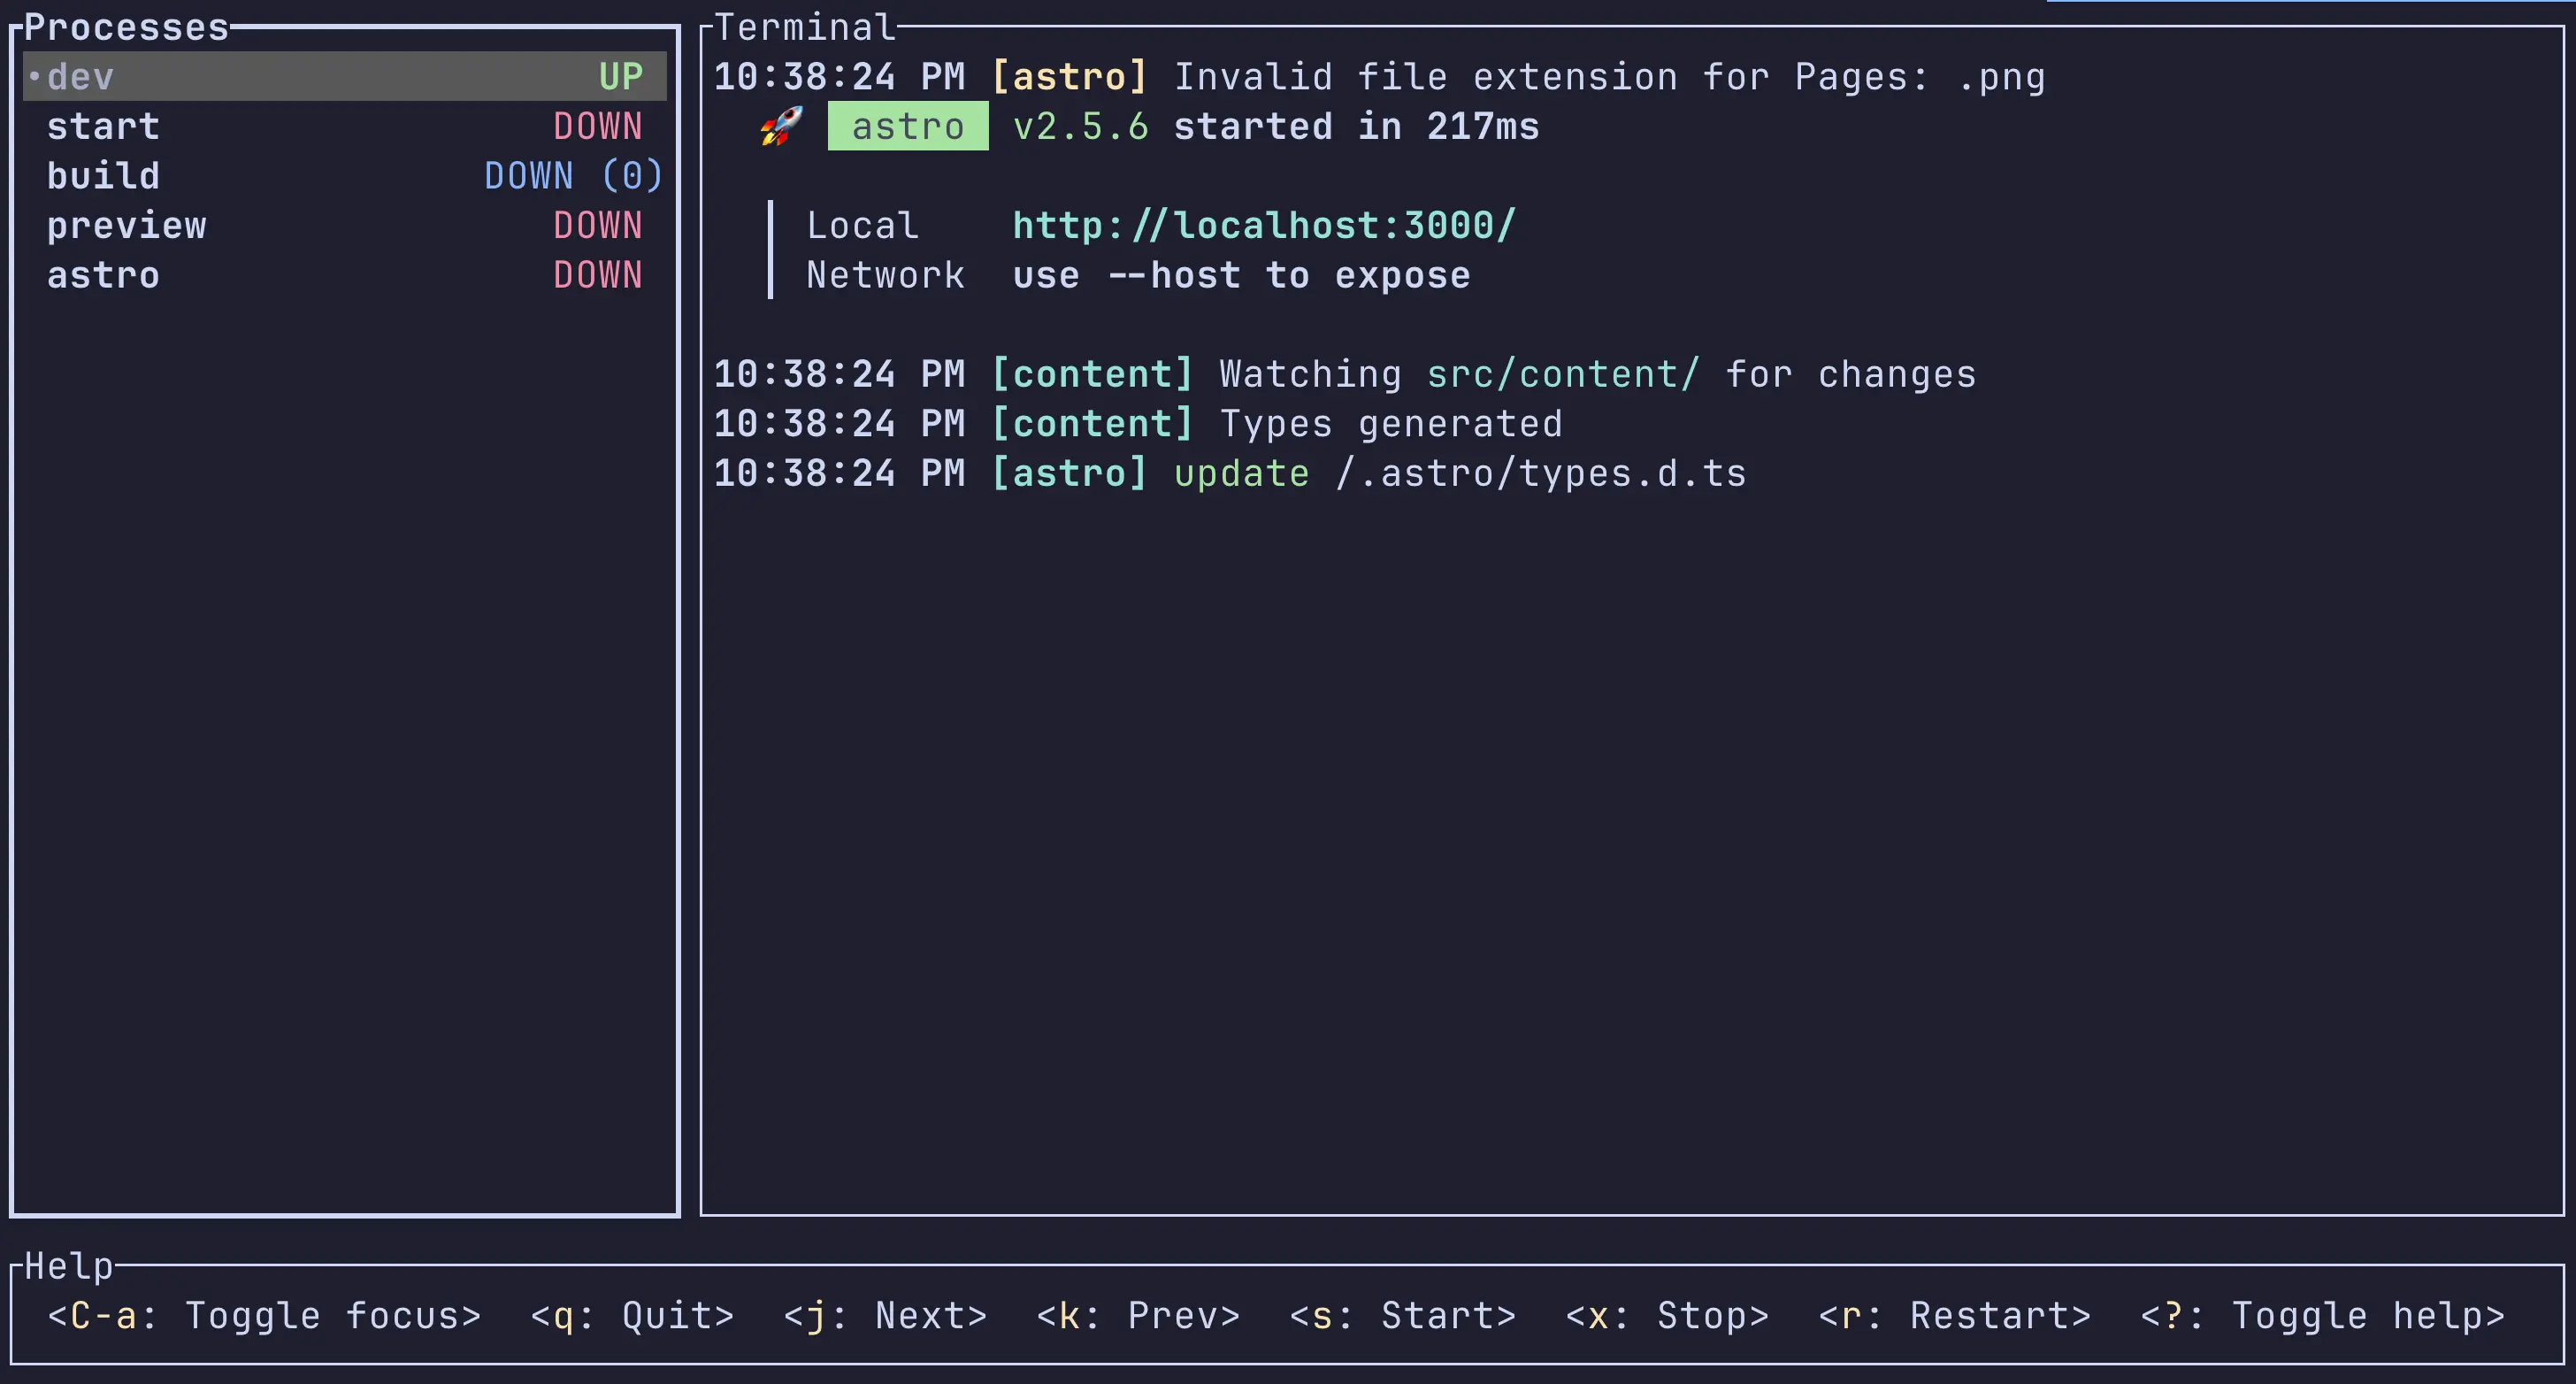Select the preview process entry
Screen dimensions: 2576x1384
126,226
